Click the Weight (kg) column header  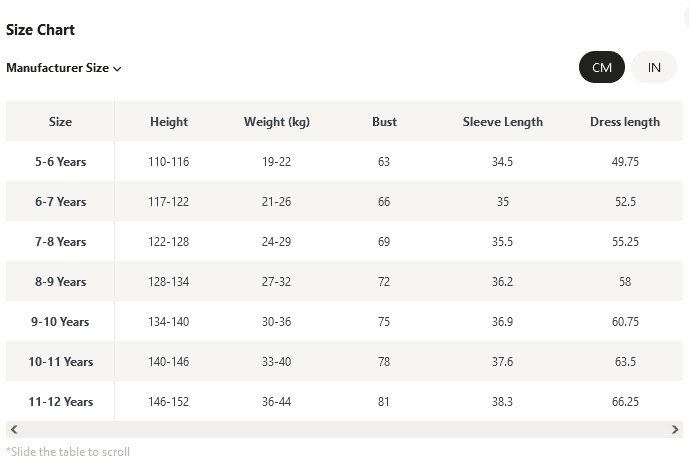[277, 122]
